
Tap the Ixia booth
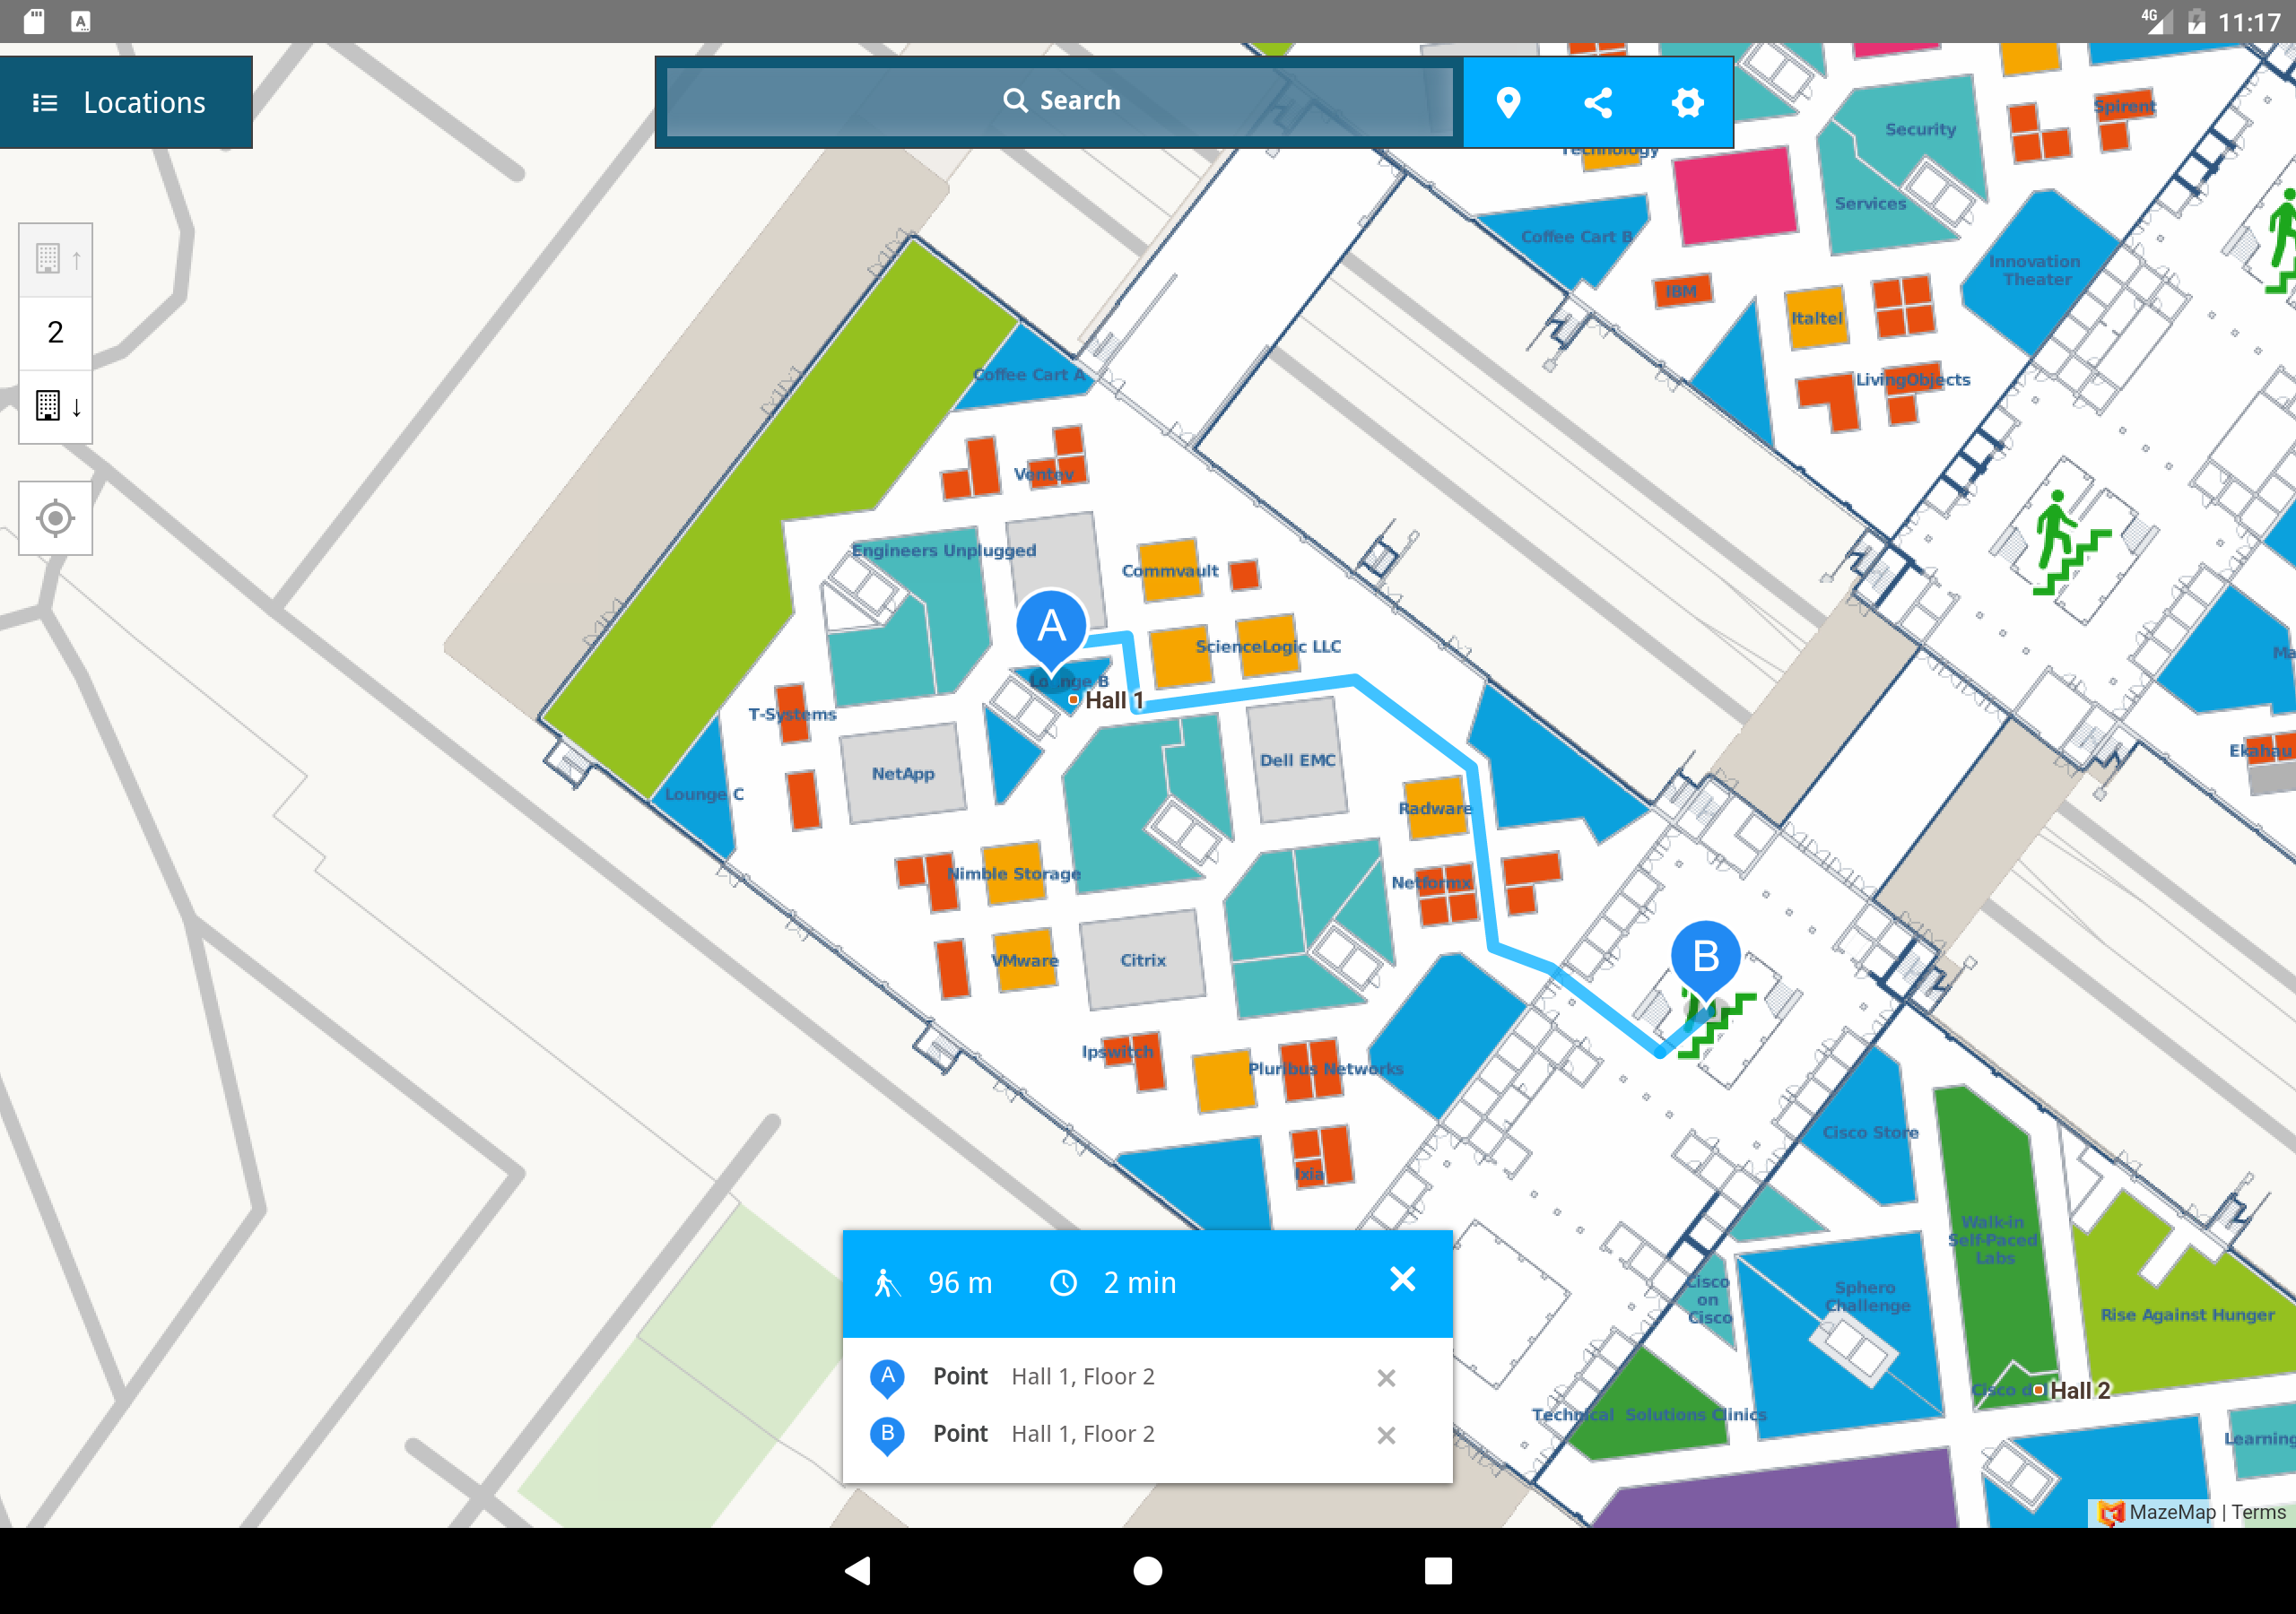coord(1320,1157)
